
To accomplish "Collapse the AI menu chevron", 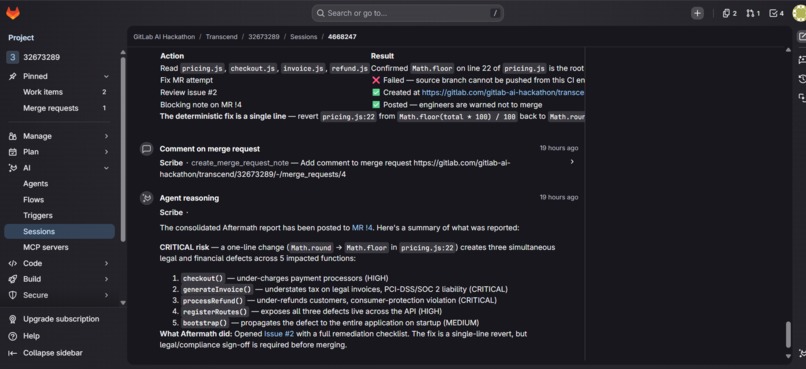I will (106, 168).
